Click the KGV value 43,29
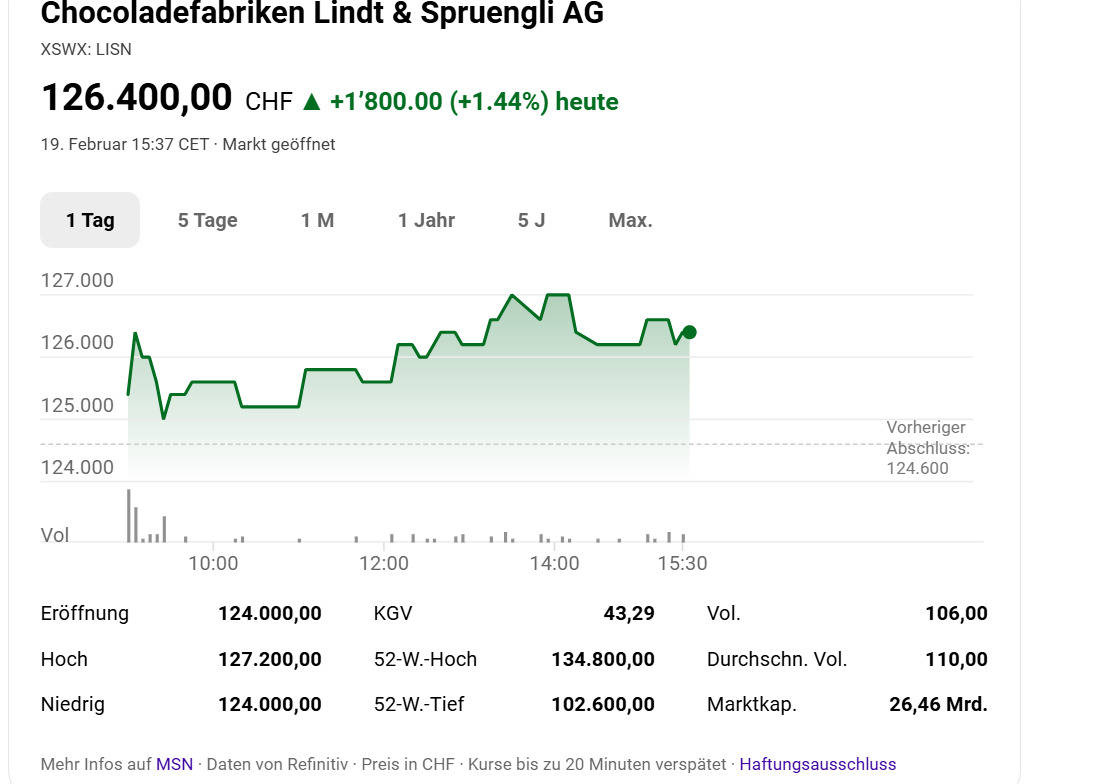1098x784 pixels. pyautogui.click(x=629, y=613)
